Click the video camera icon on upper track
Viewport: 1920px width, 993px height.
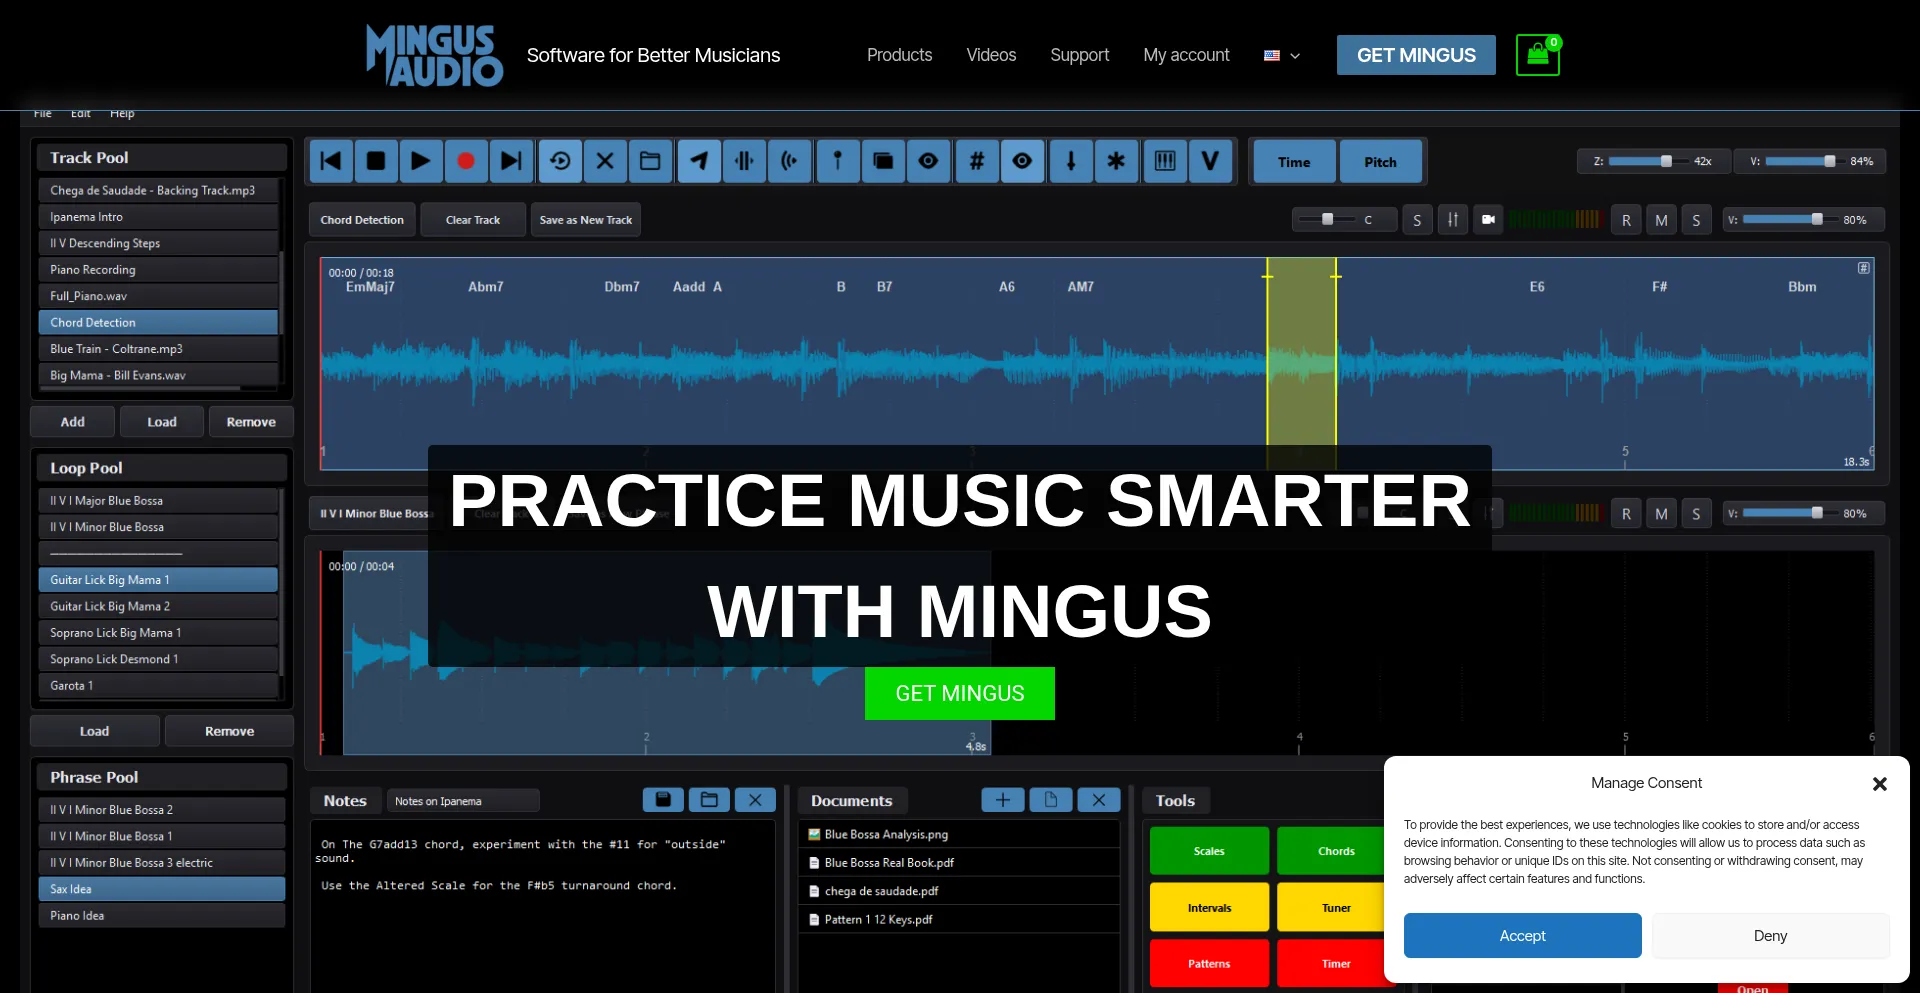click(1488, 220)
